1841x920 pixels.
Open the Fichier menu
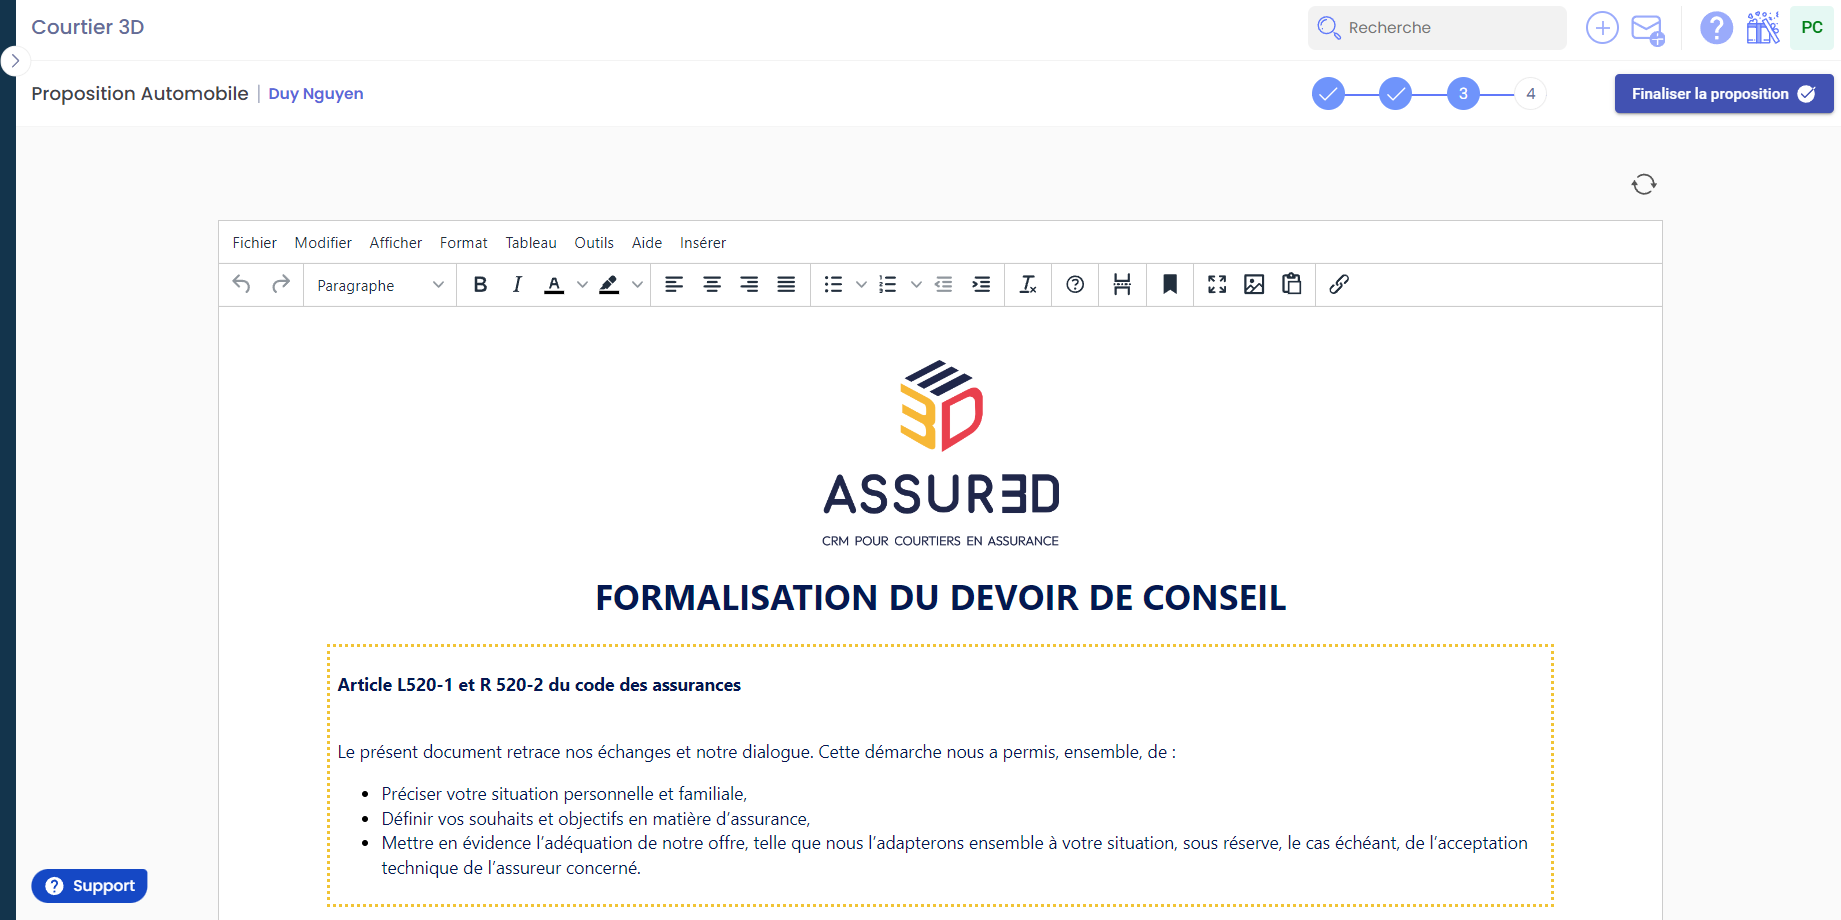pos(255,243)
